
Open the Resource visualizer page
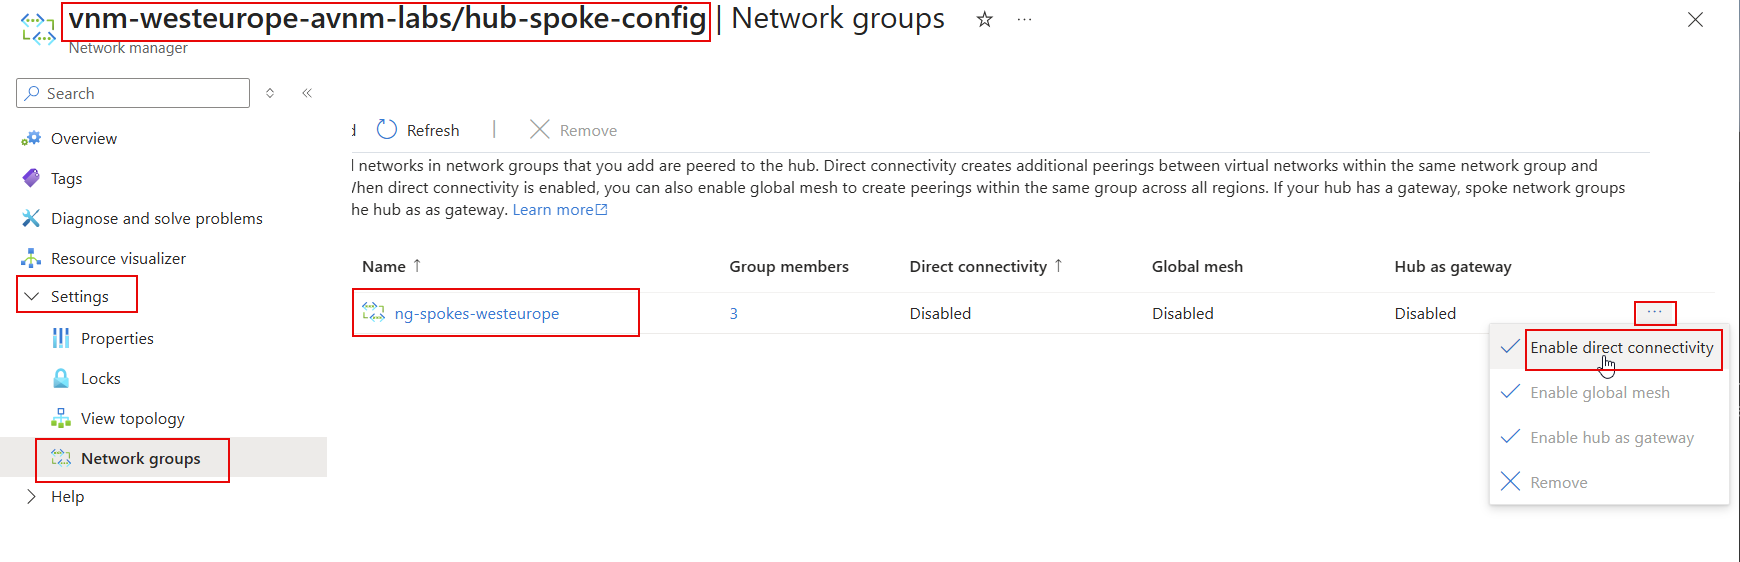[x=118, y=258]
